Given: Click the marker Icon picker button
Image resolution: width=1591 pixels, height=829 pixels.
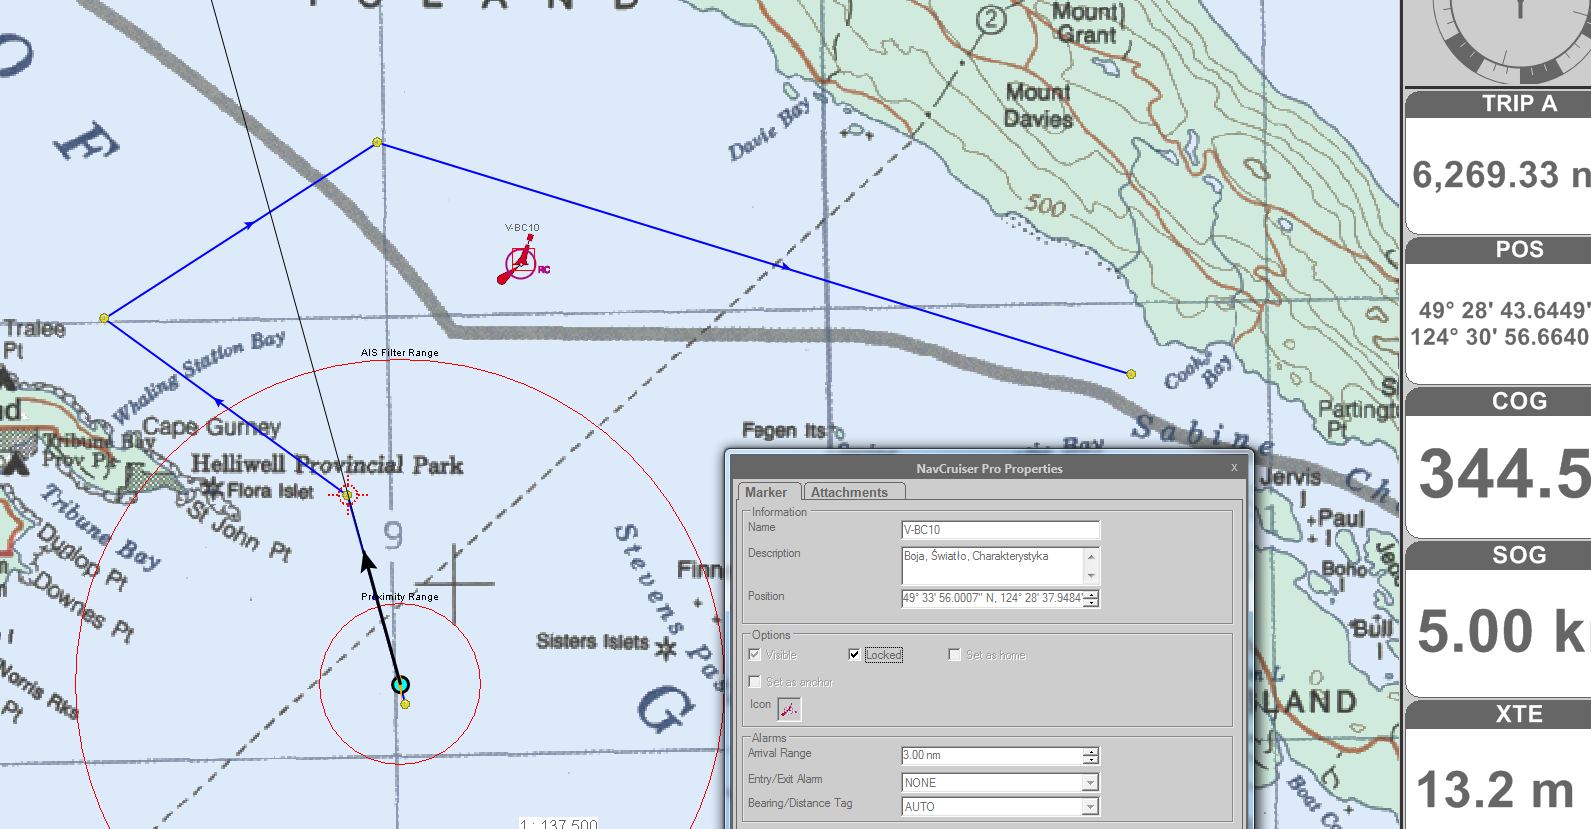Looking at the screenshot, I should [789, 709].
